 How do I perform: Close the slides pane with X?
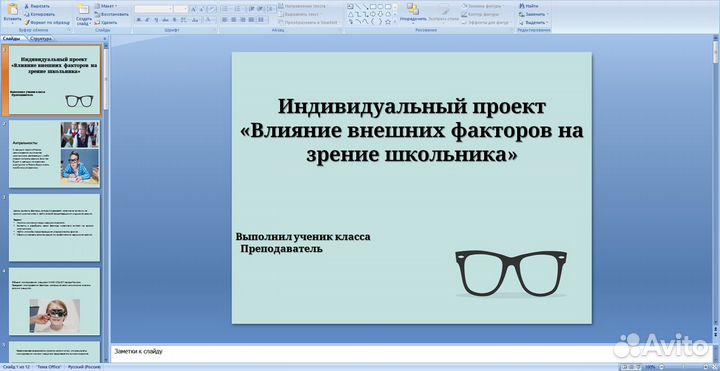click(x=104, y=39)
